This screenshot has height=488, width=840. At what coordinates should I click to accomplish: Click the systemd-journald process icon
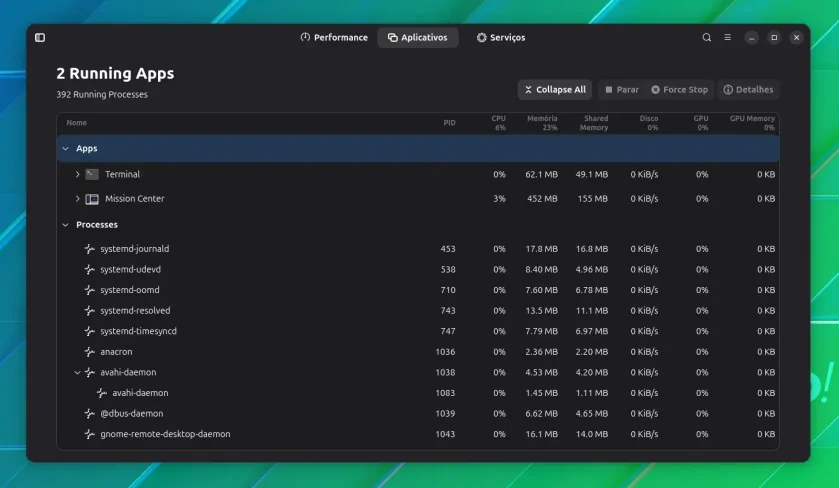click(x=89, y=249)
